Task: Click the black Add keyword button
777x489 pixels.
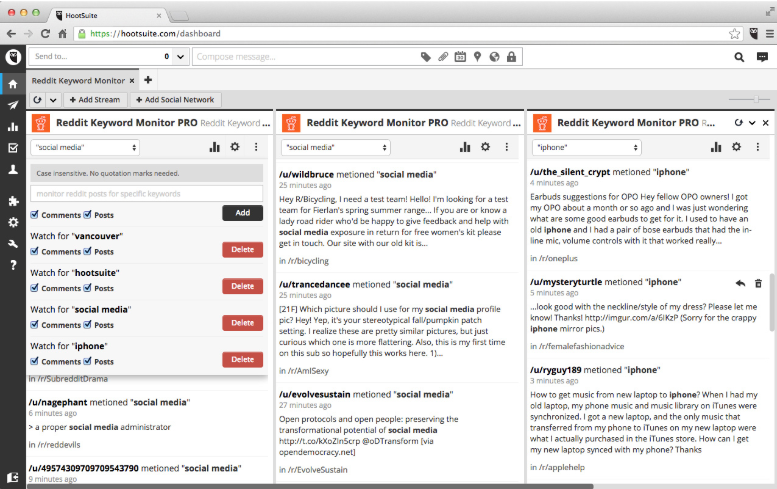Action: tap(242, 213)
